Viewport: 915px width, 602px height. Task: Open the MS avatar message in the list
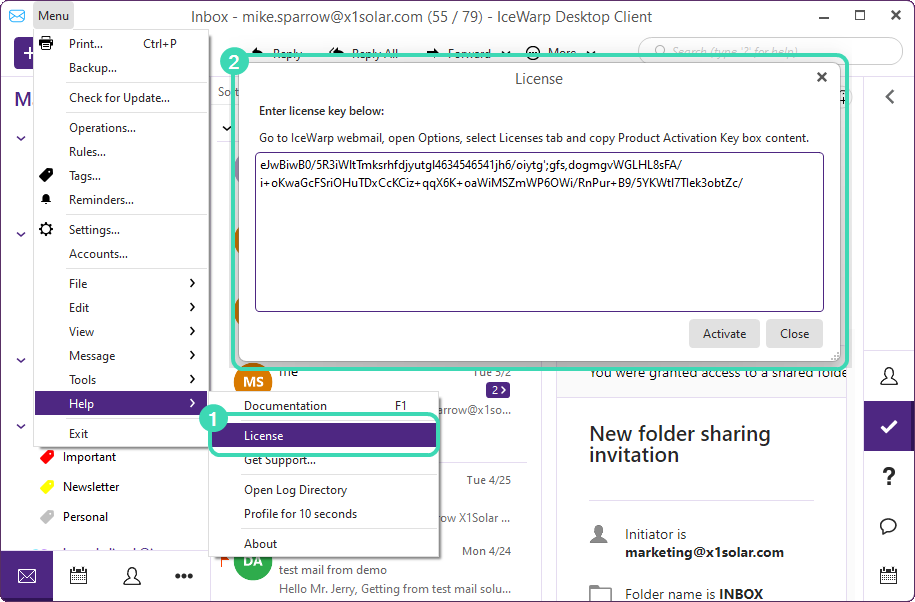[x=253, y=382]
